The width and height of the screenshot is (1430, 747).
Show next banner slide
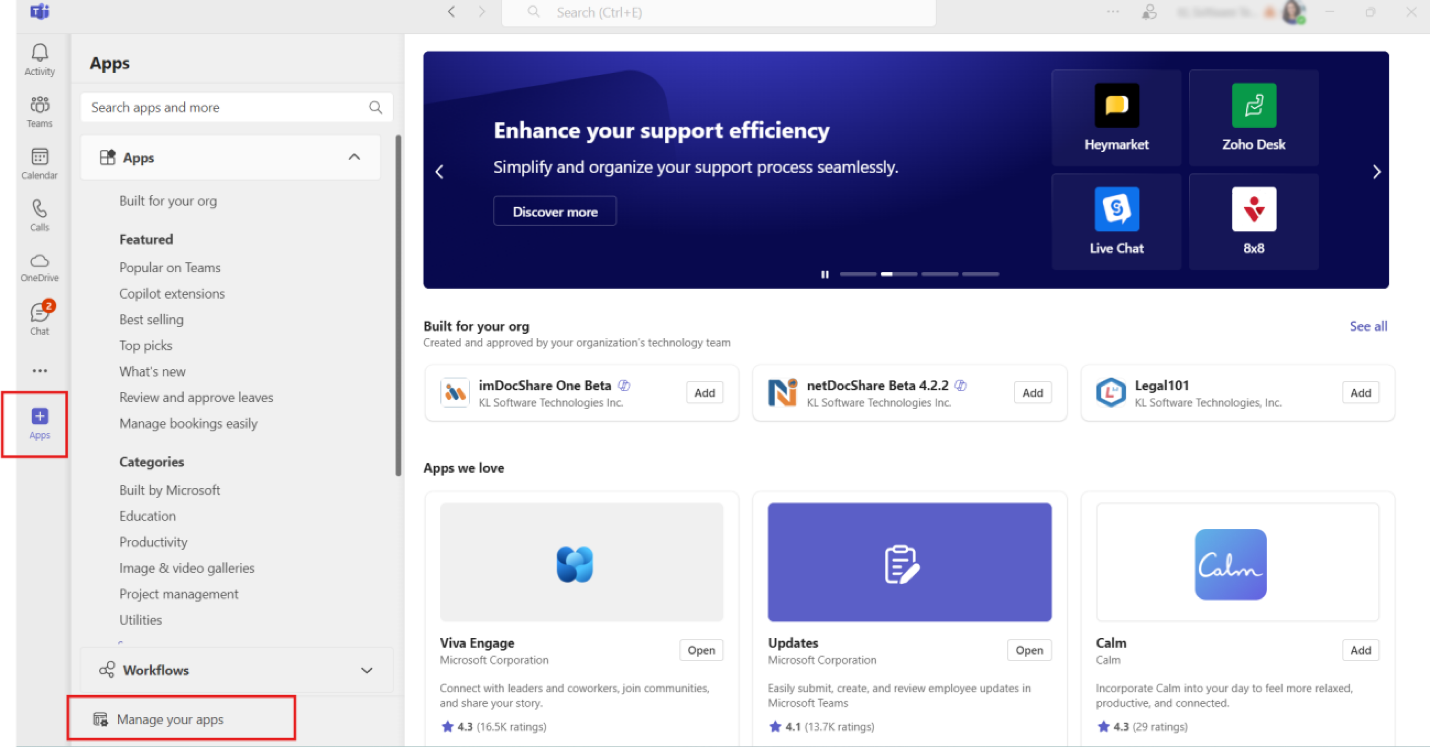point(1376,172)
